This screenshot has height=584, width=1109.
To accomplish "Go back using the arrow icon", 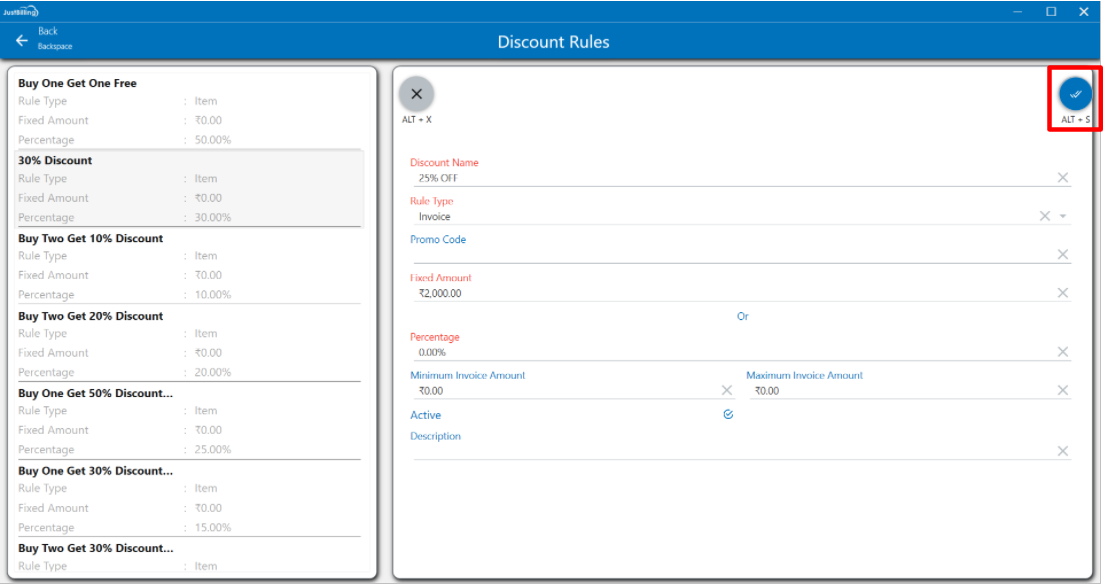I will click(x=22, y=40).
